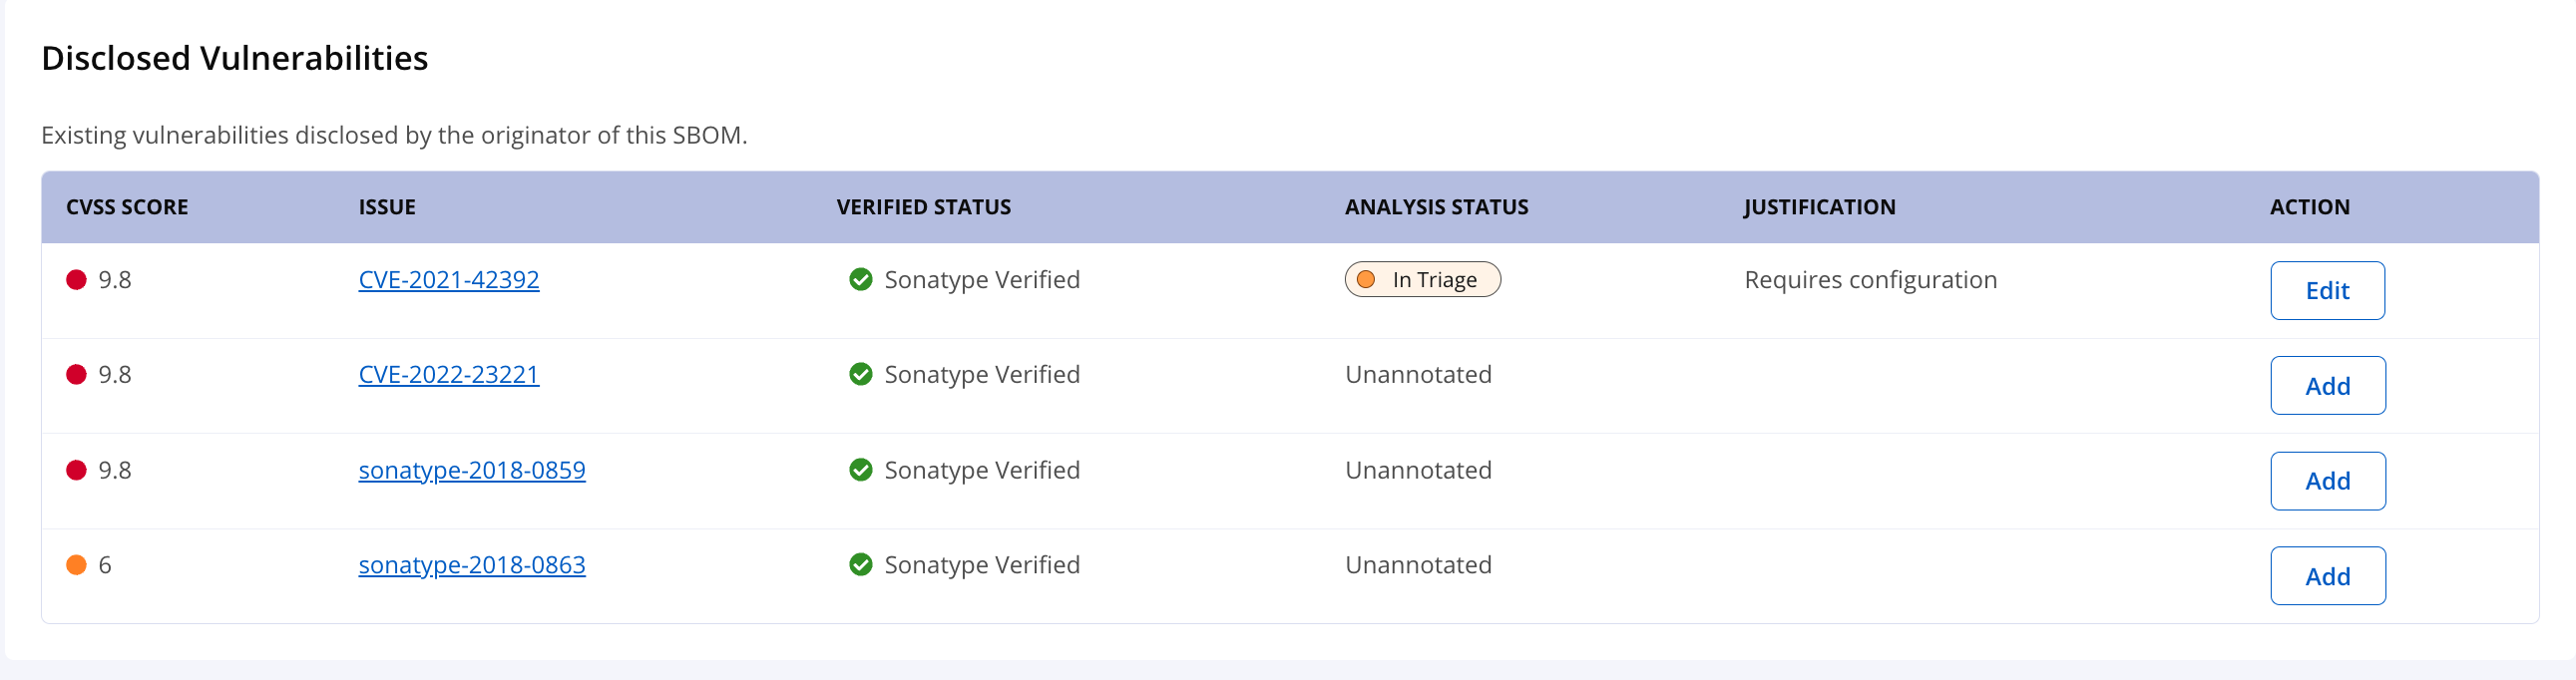Open the sonatype-2018-0863 issue link
The width and height of the screenshot is (2576, 680).
click(x=471, y=565)
